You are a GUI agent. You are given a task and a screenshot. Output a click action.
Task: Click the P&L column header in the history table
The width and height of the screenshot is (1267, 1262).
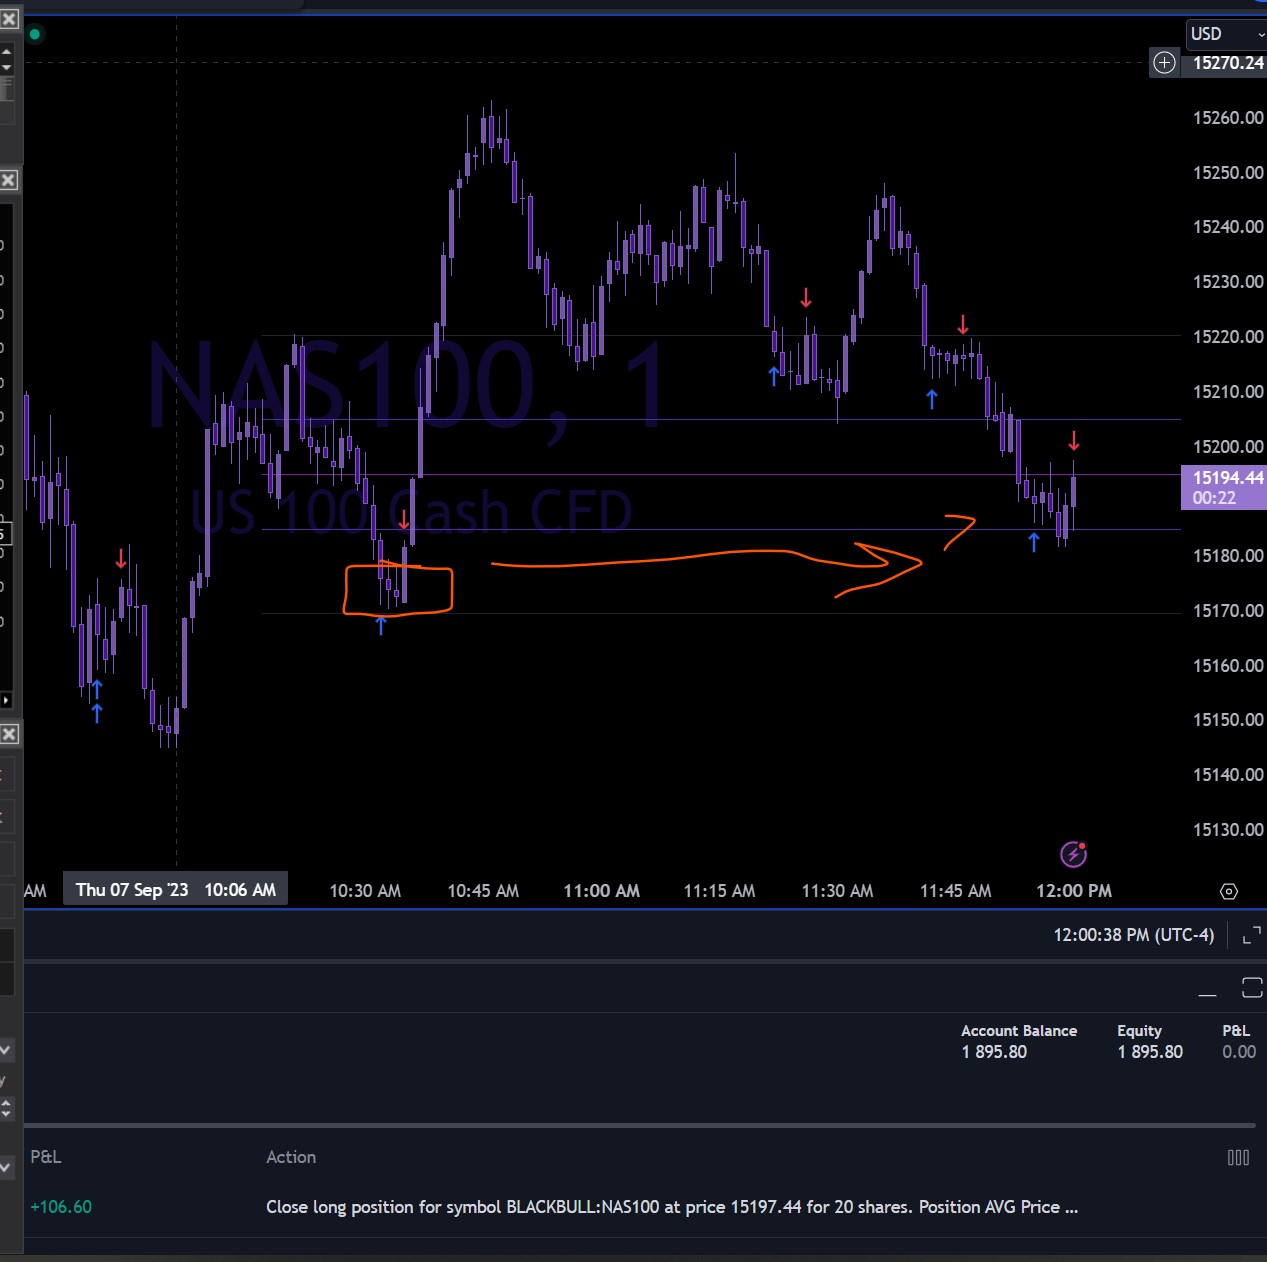tap(46, 1157)
